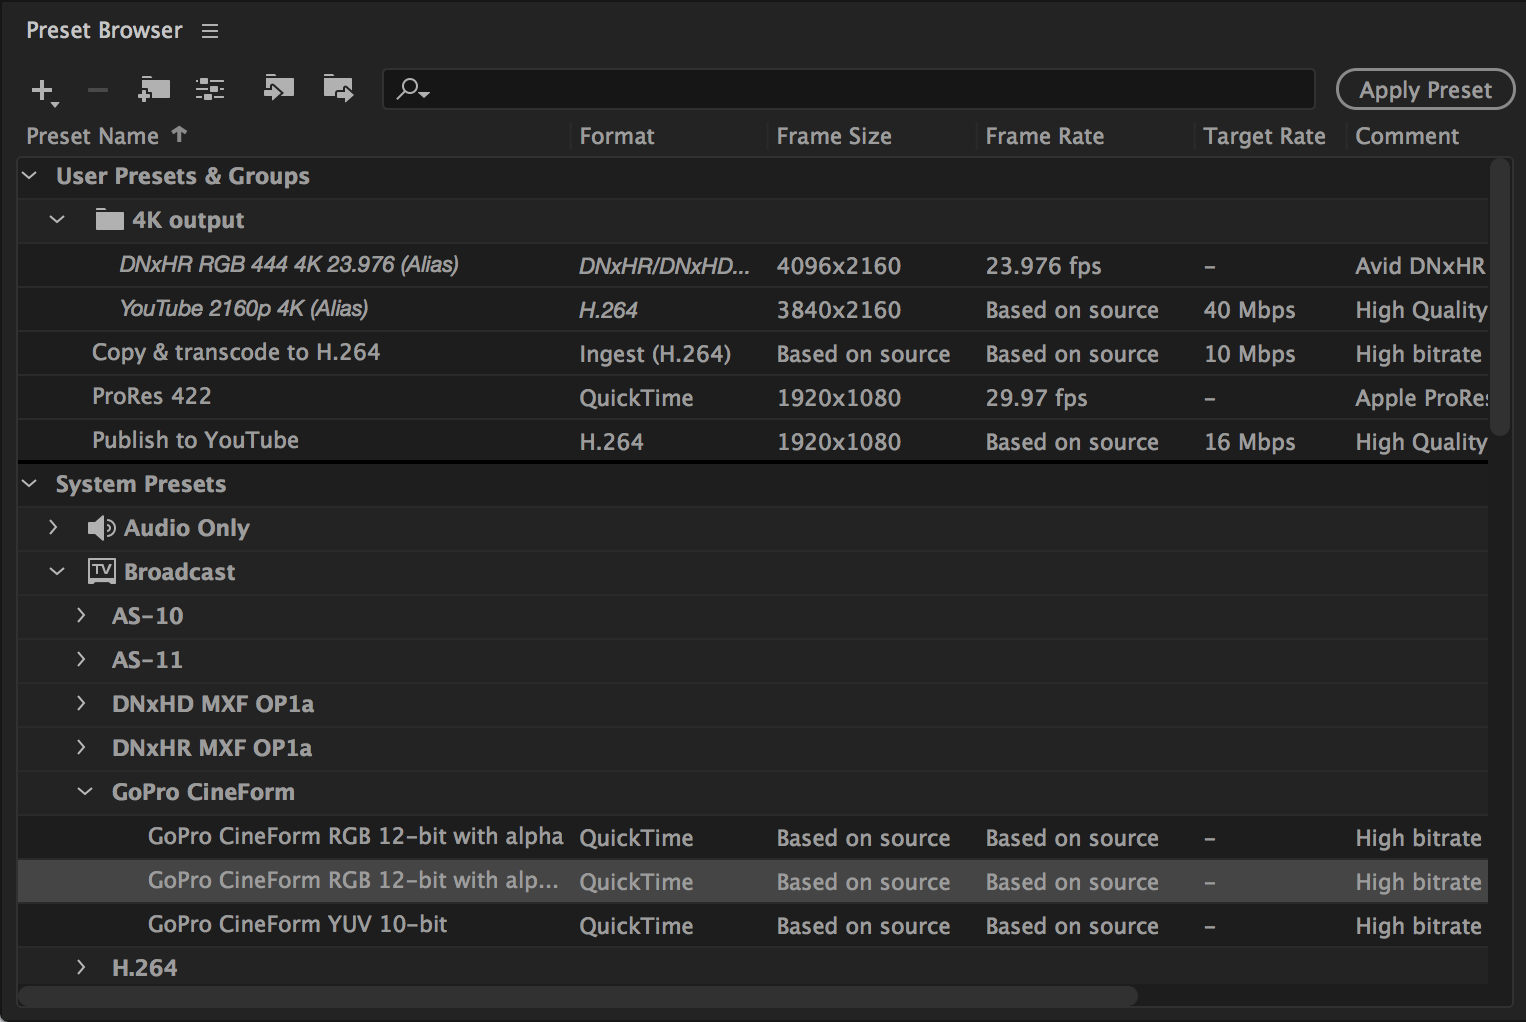Viewport: 1526px width, 1022px height.
Task: Create a new preset group
Action: click(x=154, y=88)
